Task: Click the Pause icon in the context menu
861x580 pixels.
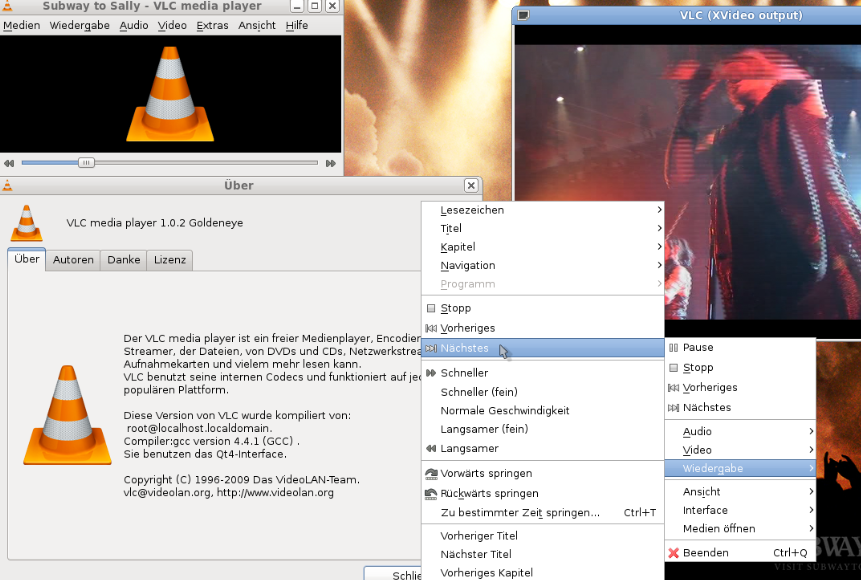Action: coord(674,348)
